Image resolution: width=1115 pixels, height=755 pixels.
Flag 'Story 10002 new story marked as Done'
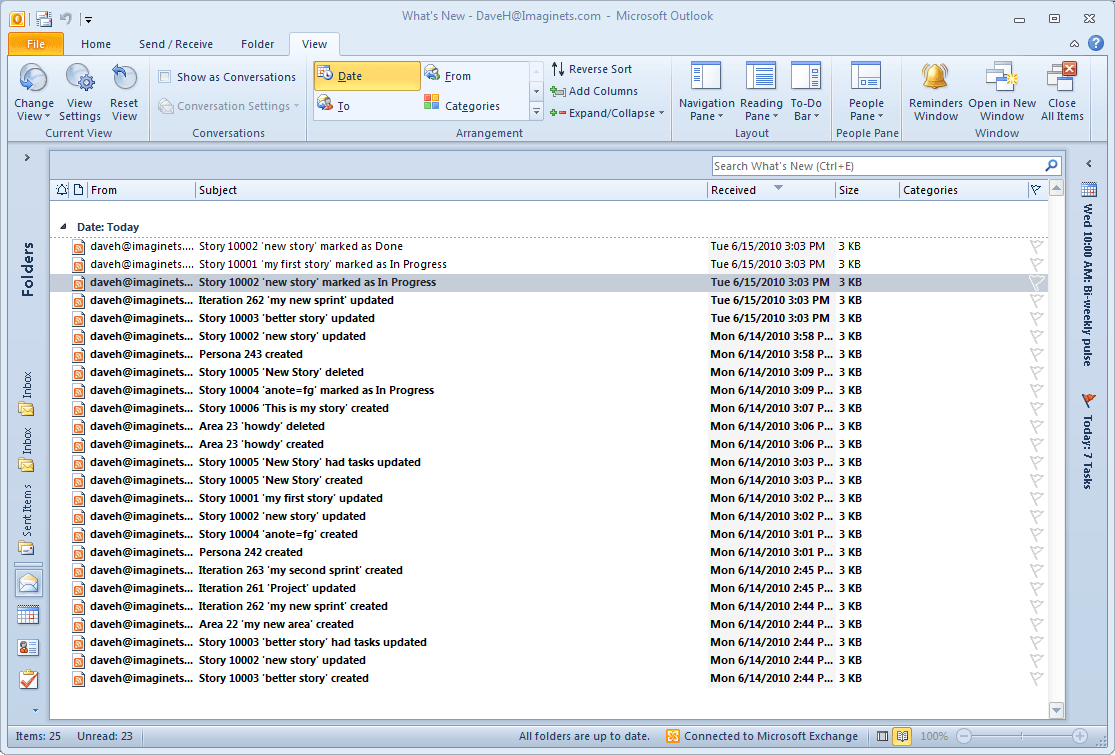1036,246
